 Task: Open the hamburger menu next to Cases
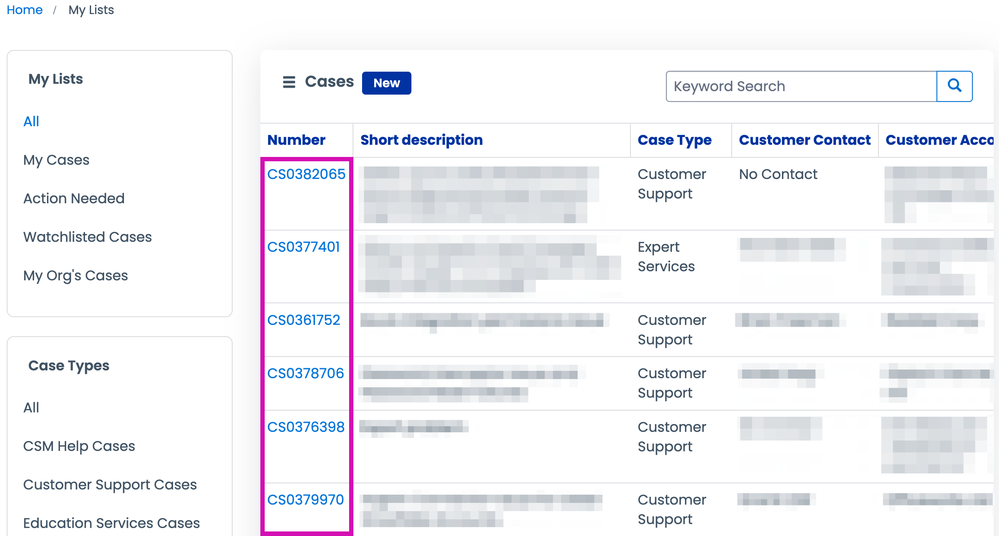coord(289,83)
